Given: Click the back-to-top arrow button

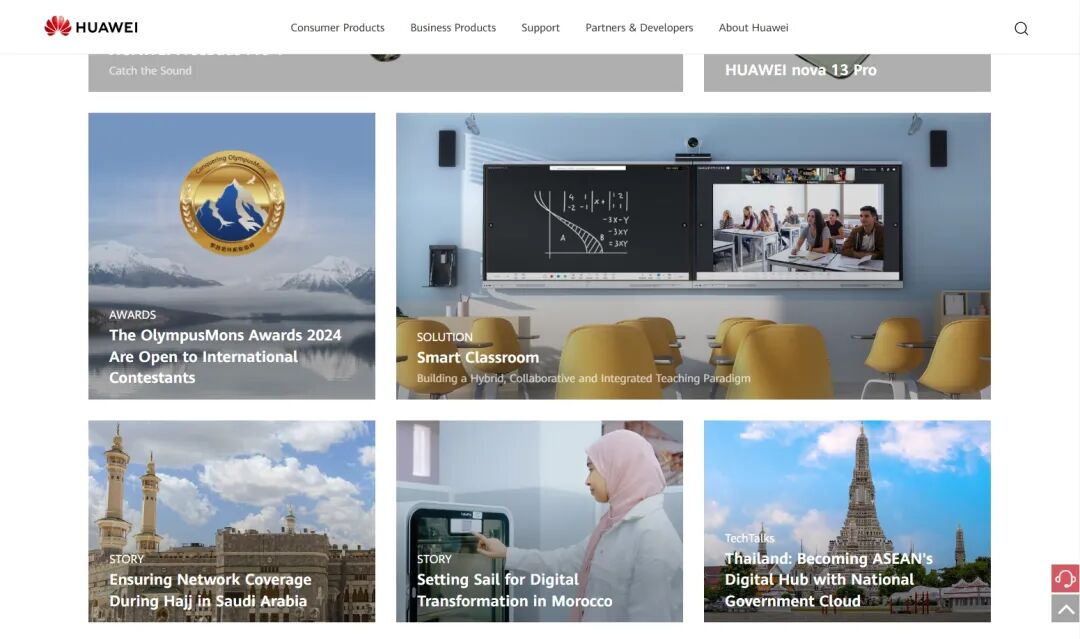Looking at the screenshot, I should (x=1065, y=608).
